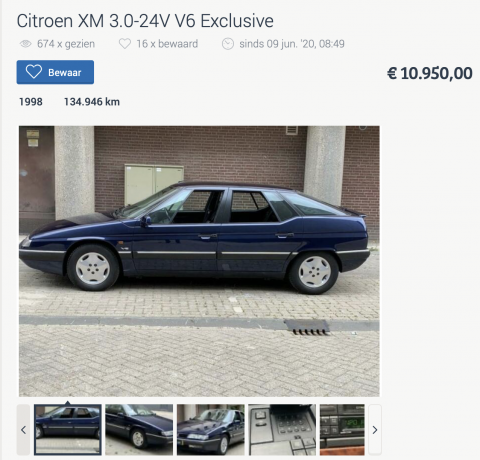Save the listing with the Bewaar button

[x=55, y=72]
